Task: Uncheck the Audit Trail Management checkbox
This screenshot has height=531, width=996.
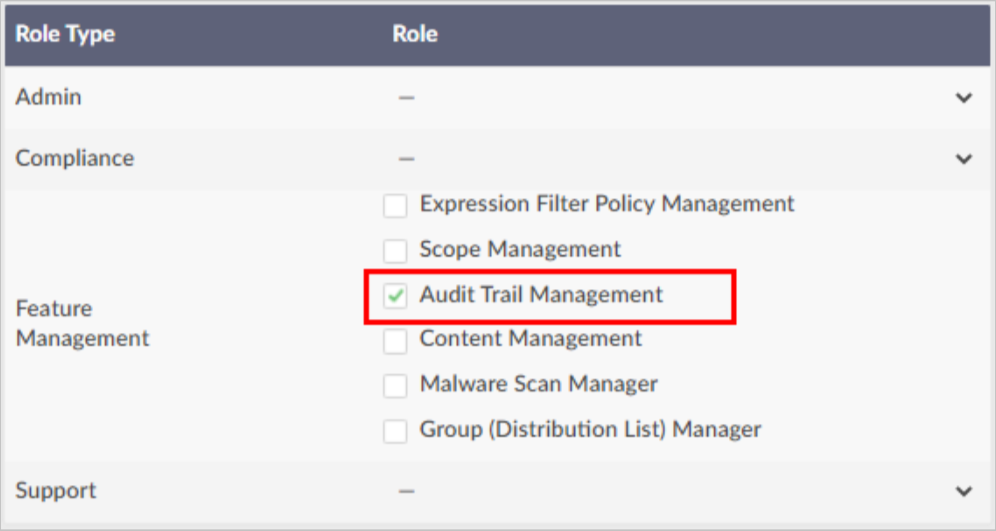Action: click(x=395, y=296)
